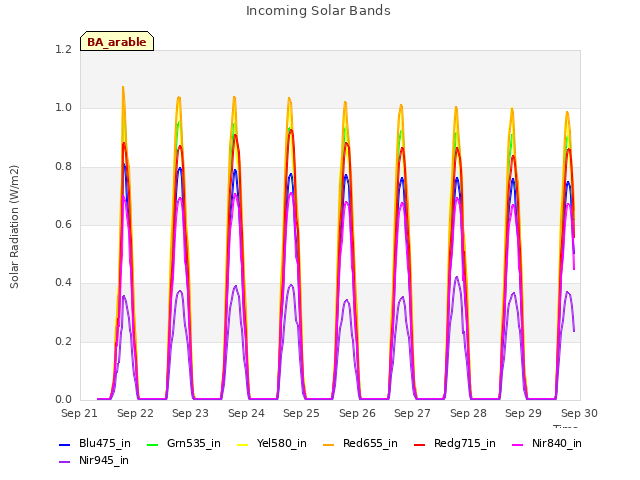
Task: Click the green Grn535_in legend swatch
Action: click(x=152, y=444)
